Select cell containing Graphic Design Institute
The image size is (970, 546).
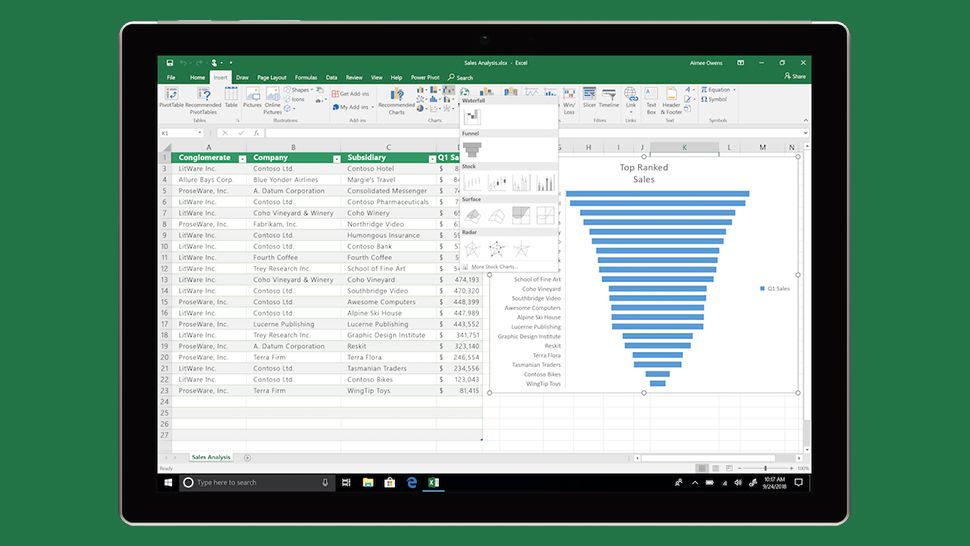[386, 335]
